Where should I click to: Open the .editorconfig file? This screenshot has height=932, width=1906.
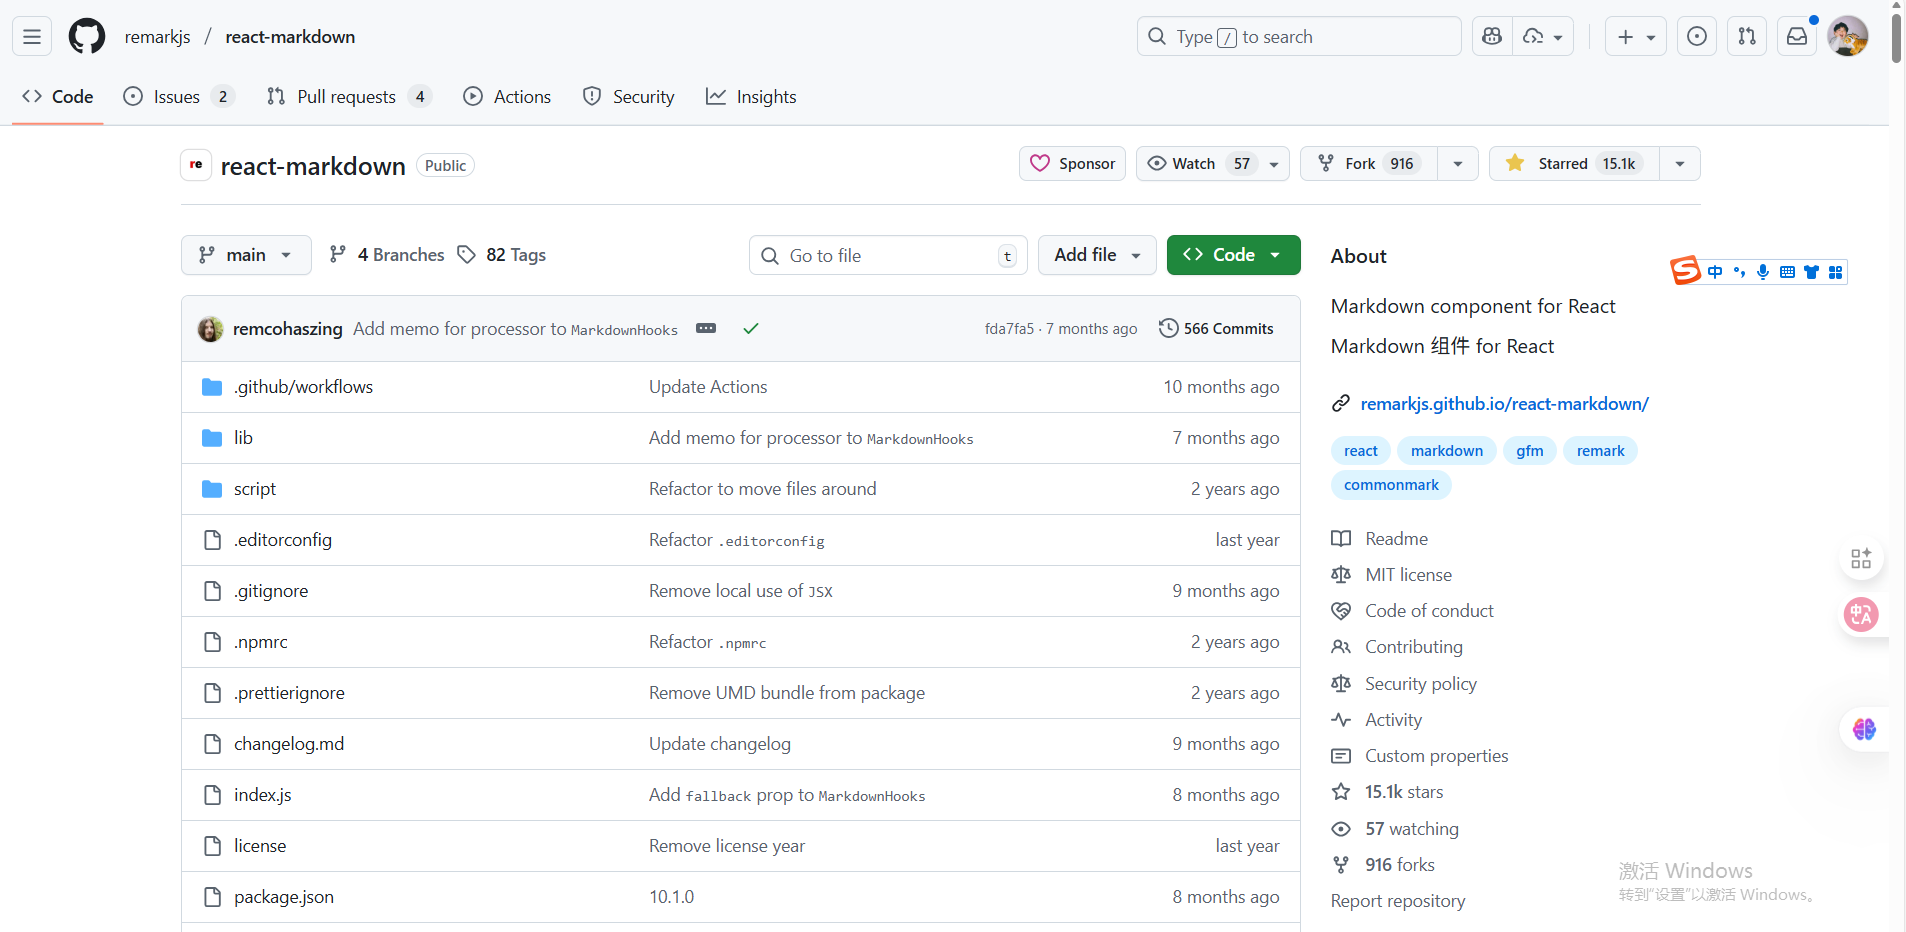(283, 540)
